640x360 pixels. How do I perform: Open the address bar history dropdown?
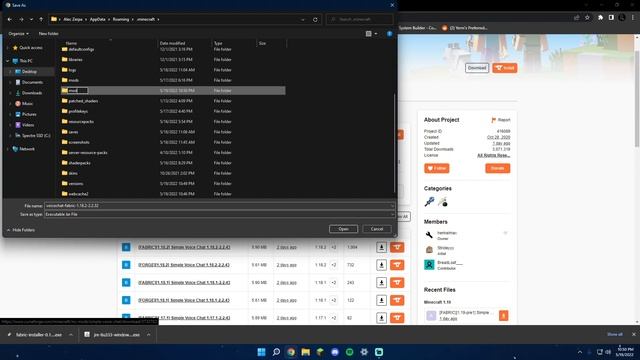point(303,19)
